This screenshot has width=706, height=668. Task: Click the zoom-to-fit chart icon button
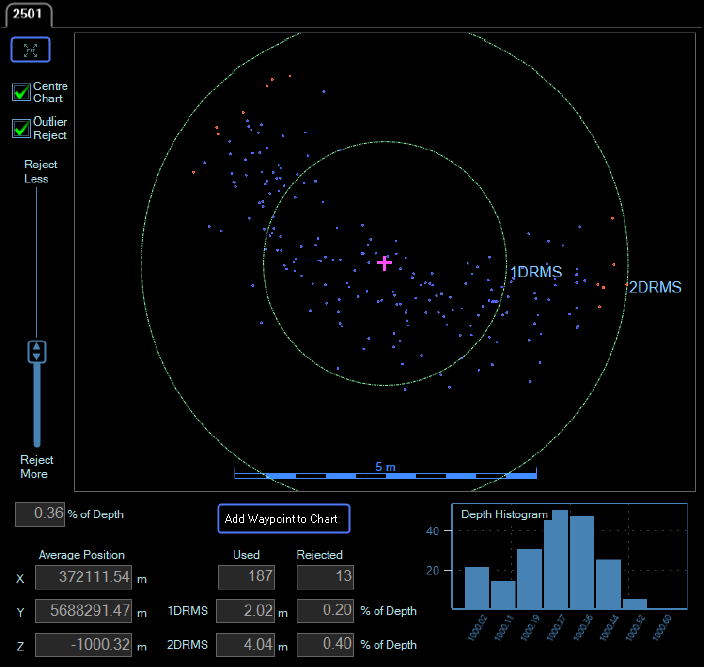pos(30,49)
